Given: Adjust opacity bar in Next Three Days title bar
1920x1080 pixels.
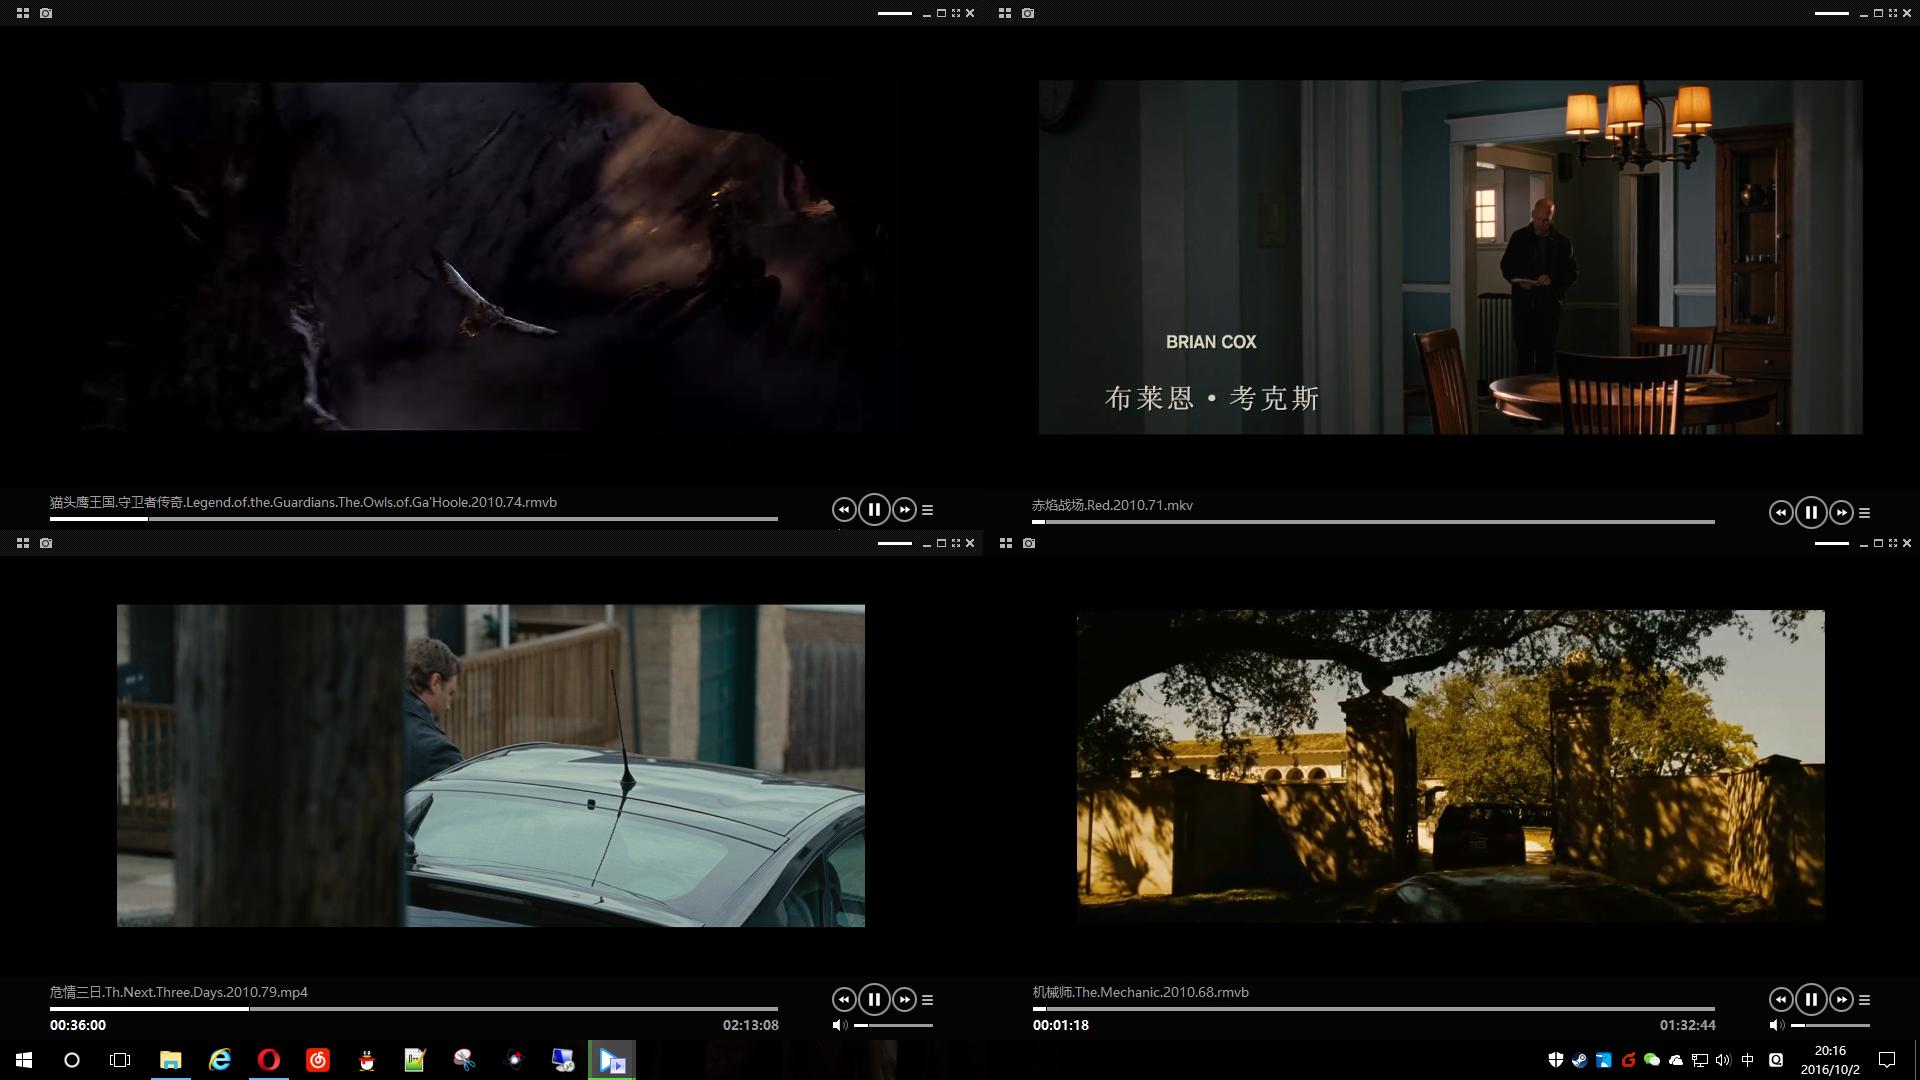Looking at the screenshot, I should click(x=895, y=543).
